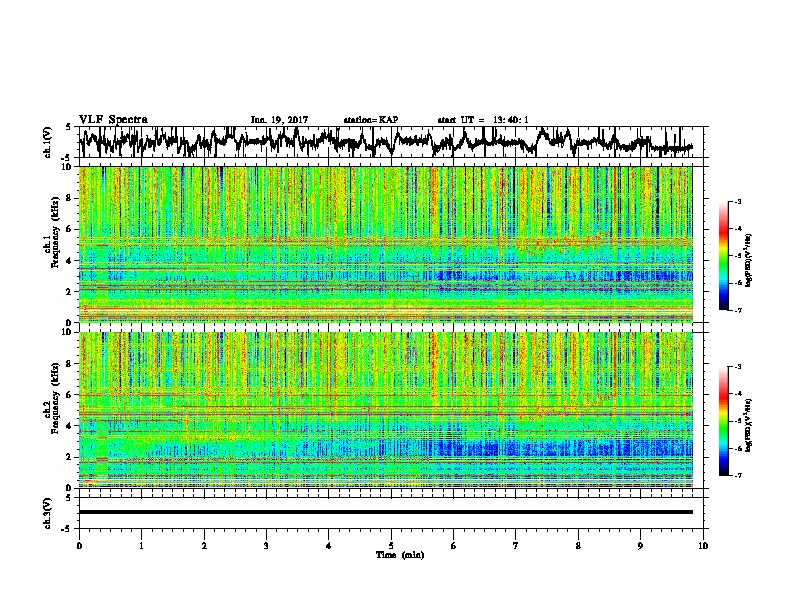
Task: Click the time axis tick label "0"
Action: coord(79,545)
